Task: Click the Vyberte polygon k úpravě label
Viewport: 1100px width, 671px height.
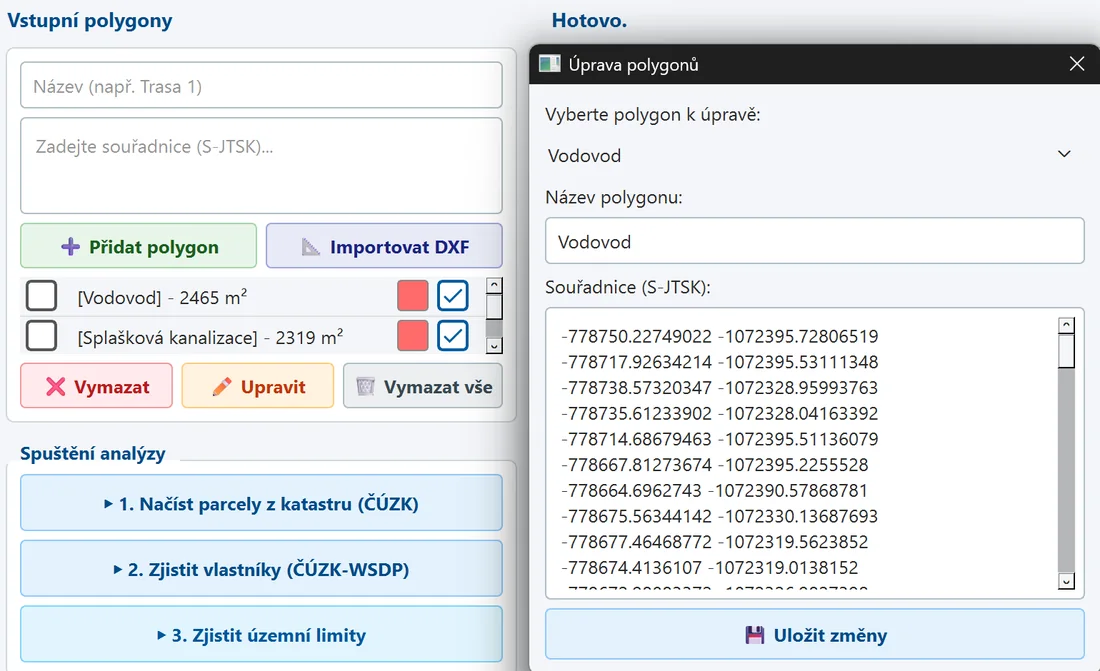Action: (x=652, y=114)
